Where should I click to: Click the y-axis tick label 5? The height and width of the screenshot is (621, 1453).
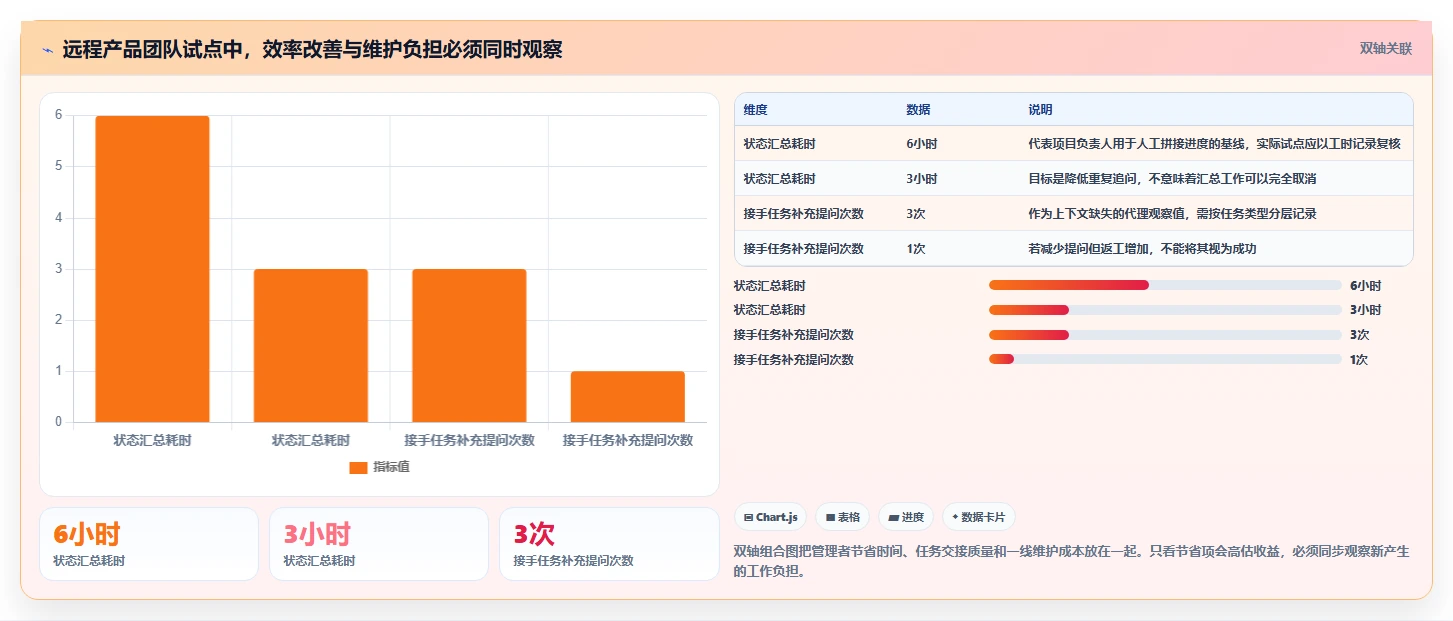pos(58,166)
